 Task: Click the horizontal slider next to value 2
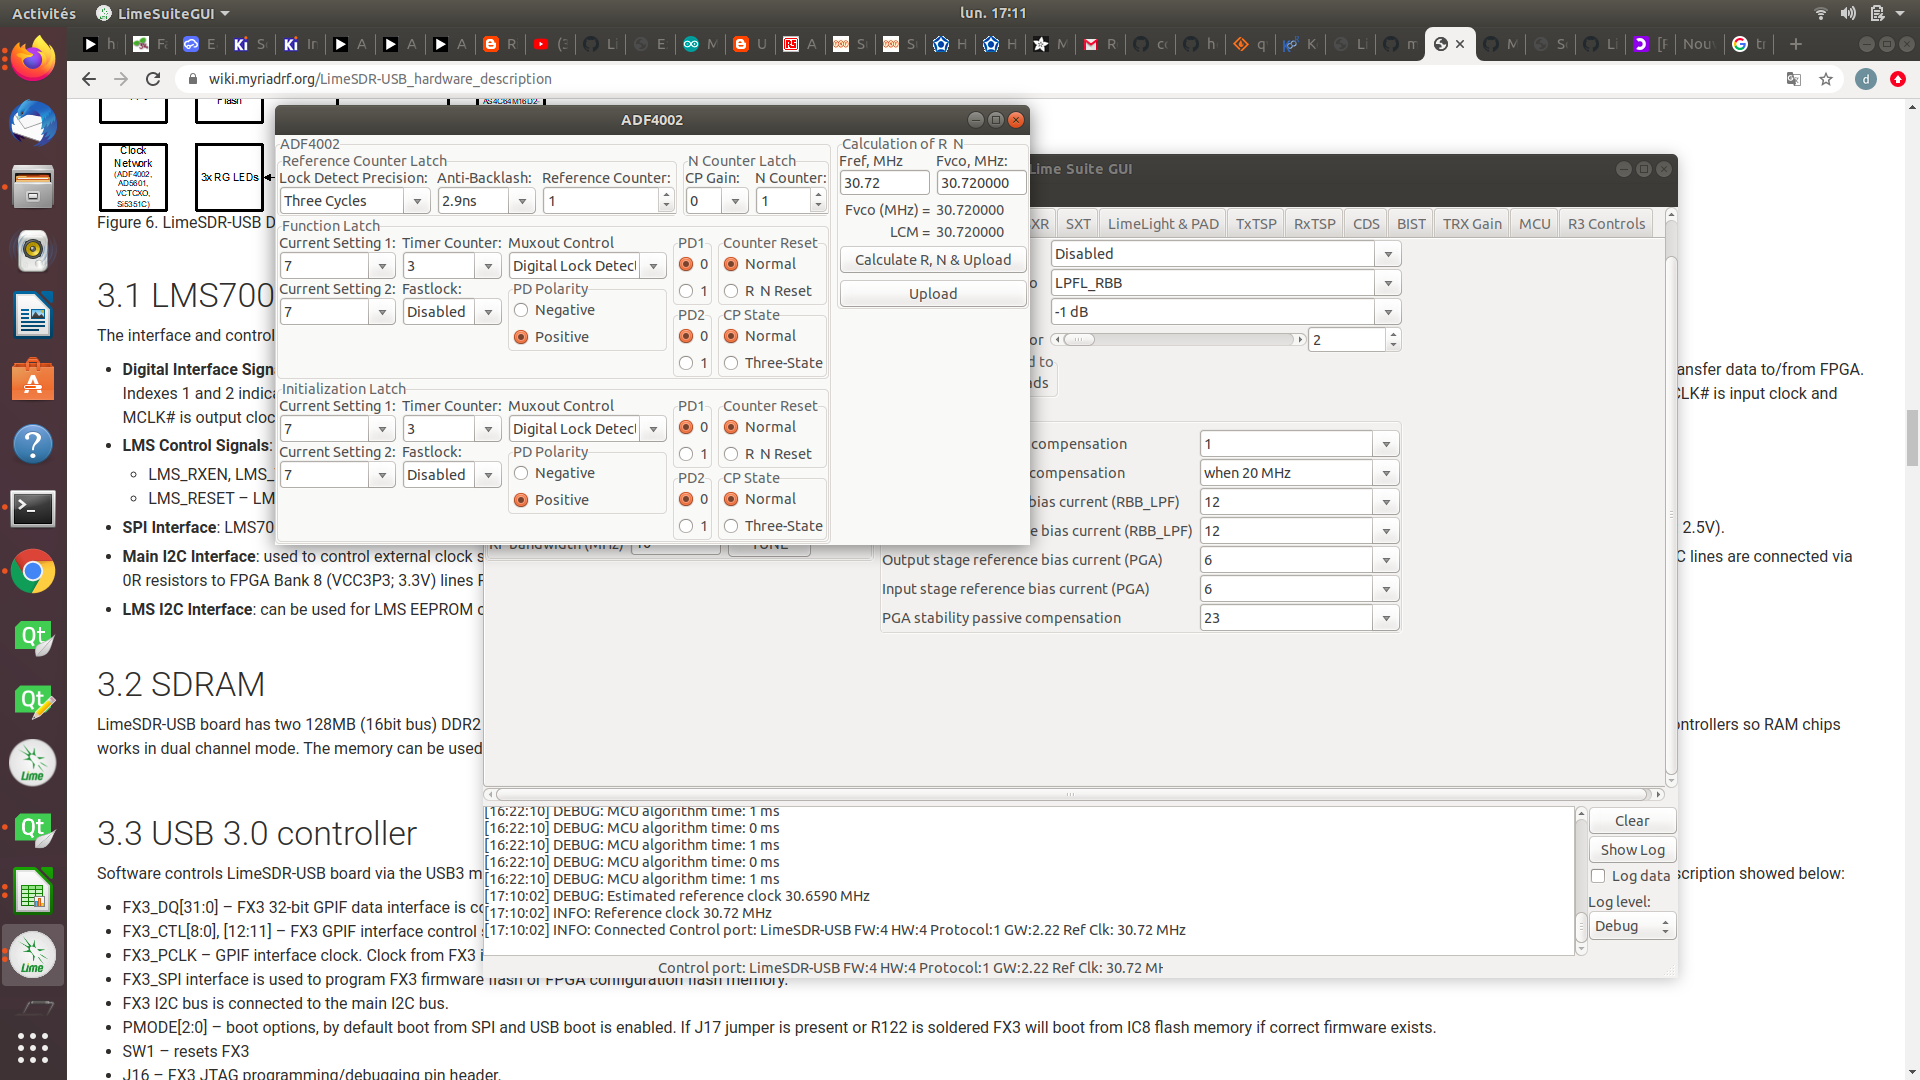[x=1180, y=340]
